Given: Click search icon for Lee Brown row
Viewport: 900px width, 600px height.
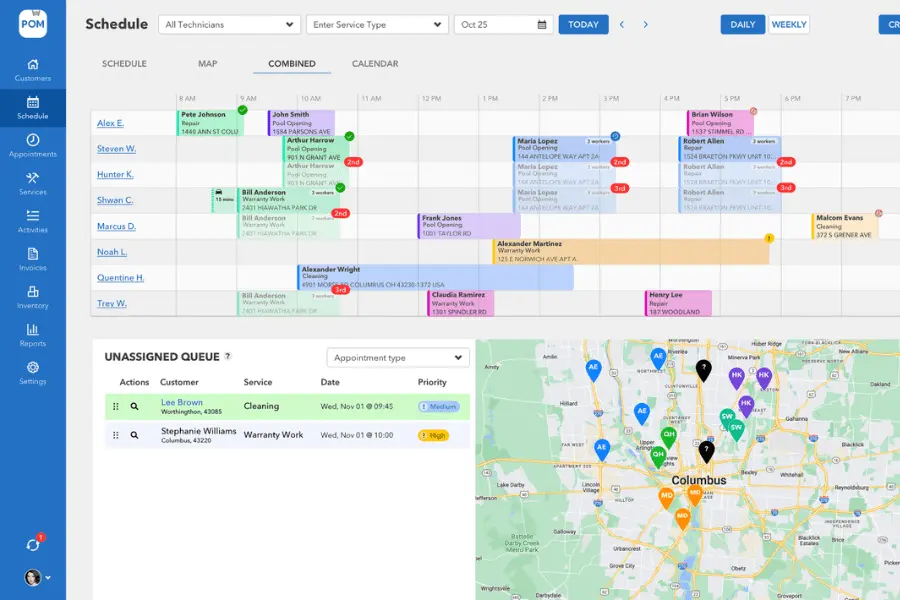Looking at the screenshot, I should pyautogui.click(x=134, y=407).
